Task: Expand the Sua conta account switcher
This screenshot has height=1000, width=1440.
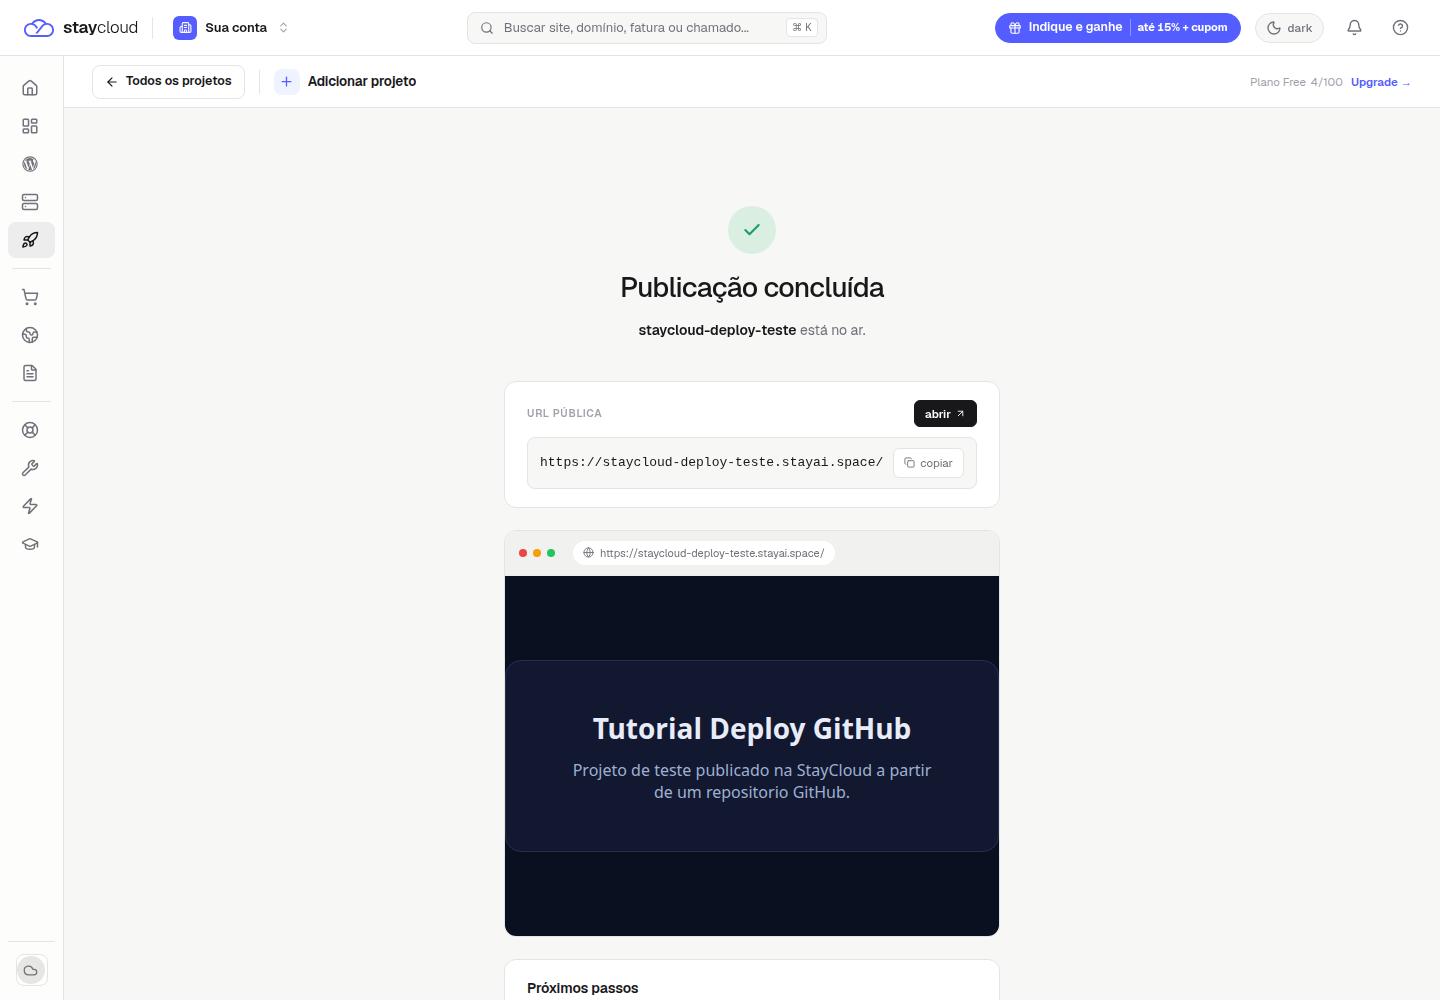Action: [231, 28]
